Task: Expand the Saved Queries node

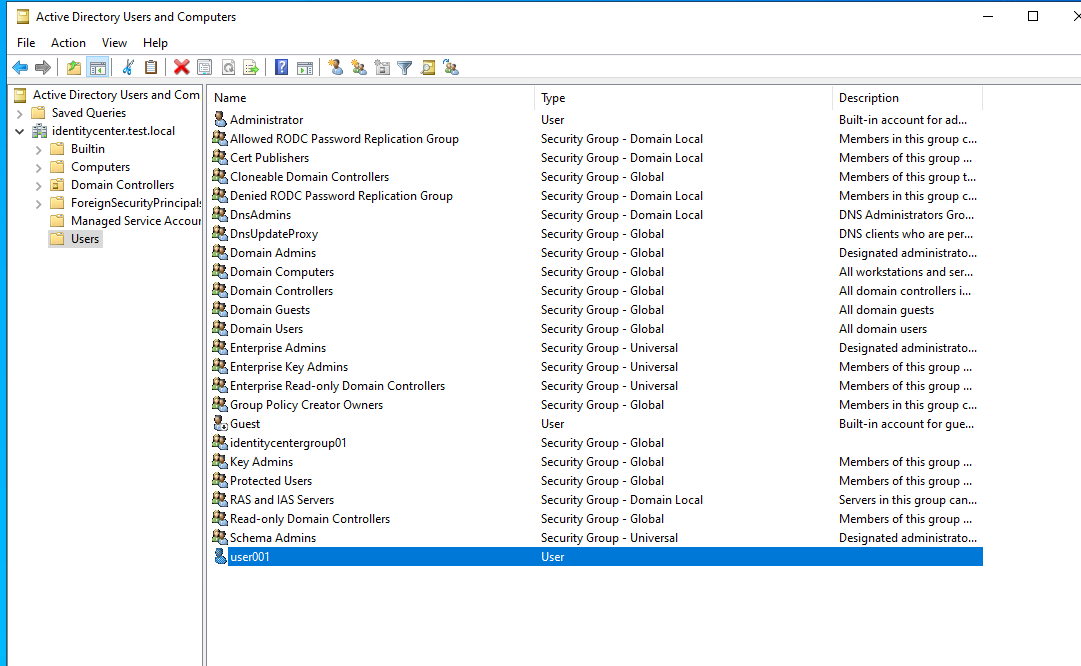Action: pyautogui.click(x=20, y=113)
